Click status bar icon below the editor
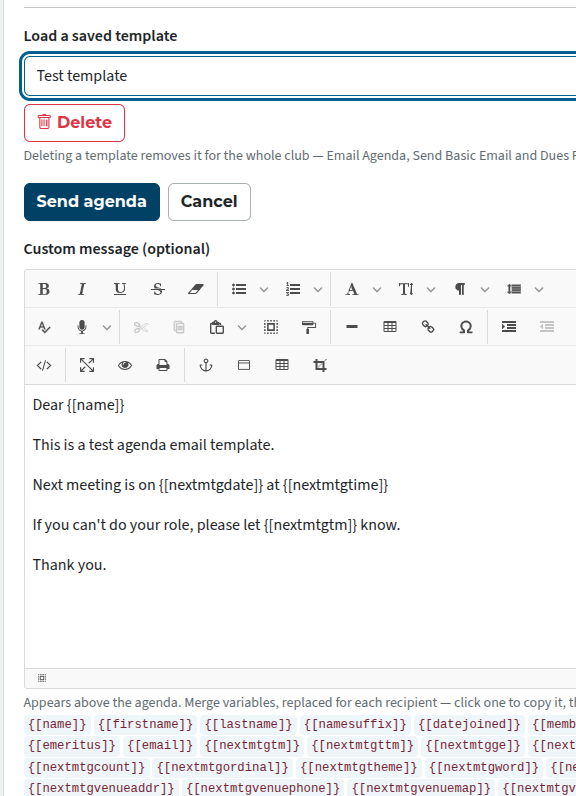Screen dimensions: 576x796 click(x=42, y=678)
